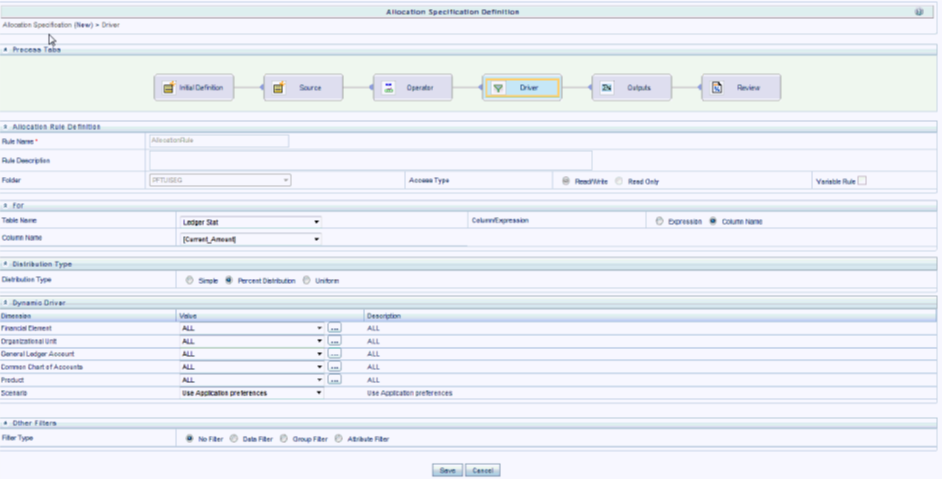The image size is (942, 479).
Task: Click the Driver funnel icon
Action: (x=498, y=88)
